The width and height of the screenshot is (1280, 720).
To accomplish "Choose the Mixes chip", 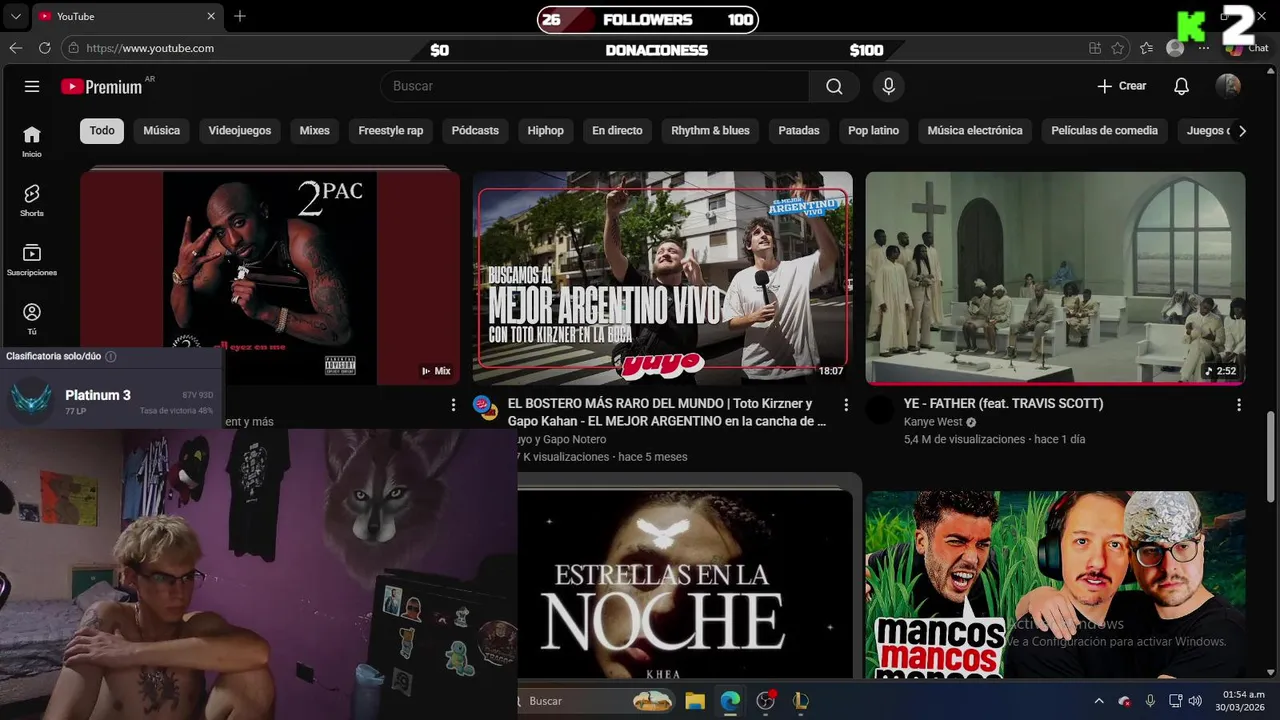I will pyautogui.click(x=314, y=131).
